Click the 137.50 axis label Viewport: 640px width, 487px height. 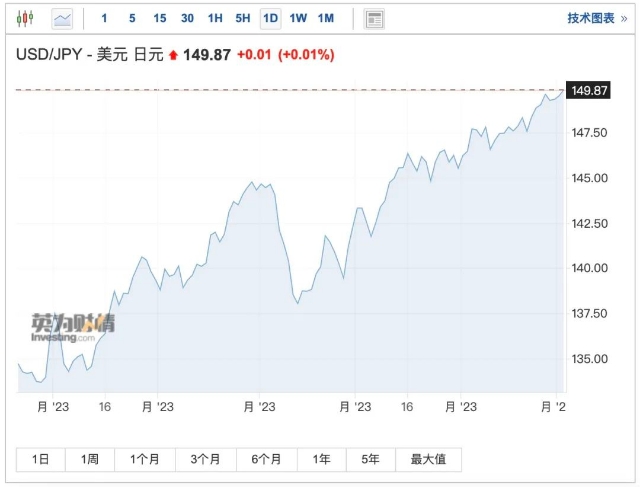(589, 314)
